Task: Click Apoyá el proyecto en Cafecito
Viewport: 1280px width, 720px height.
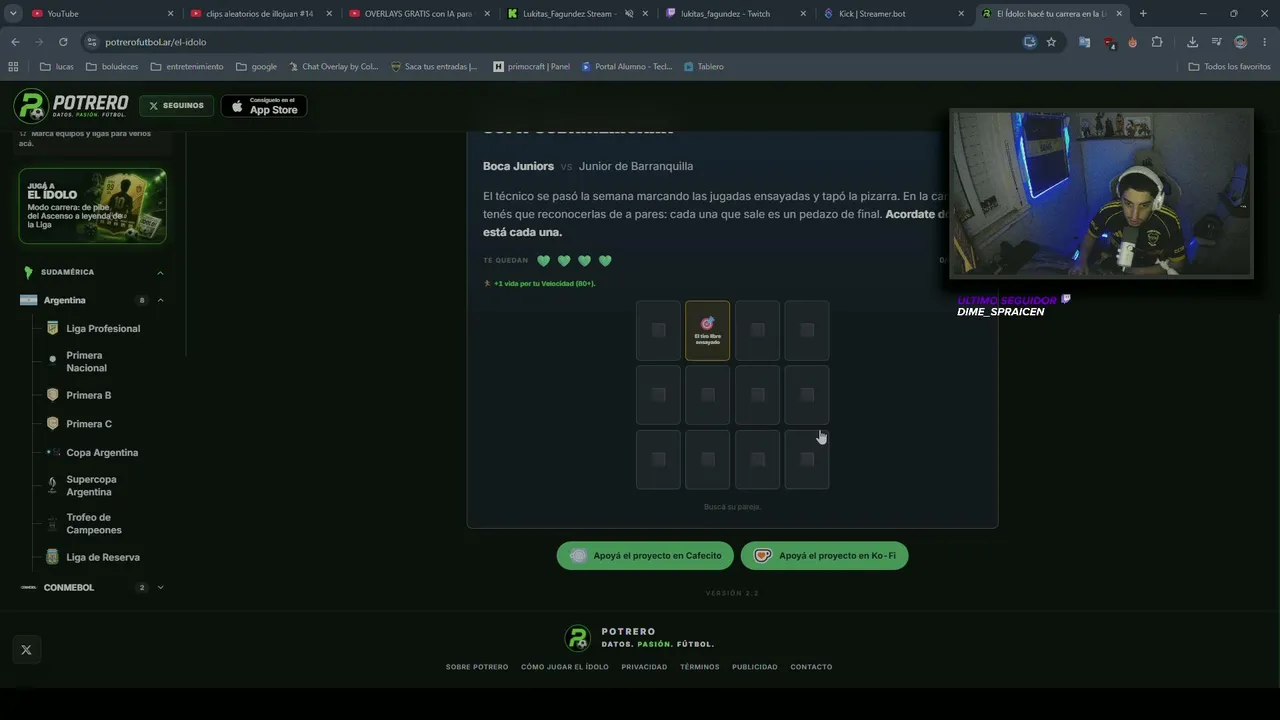Action: click(645, 556)
